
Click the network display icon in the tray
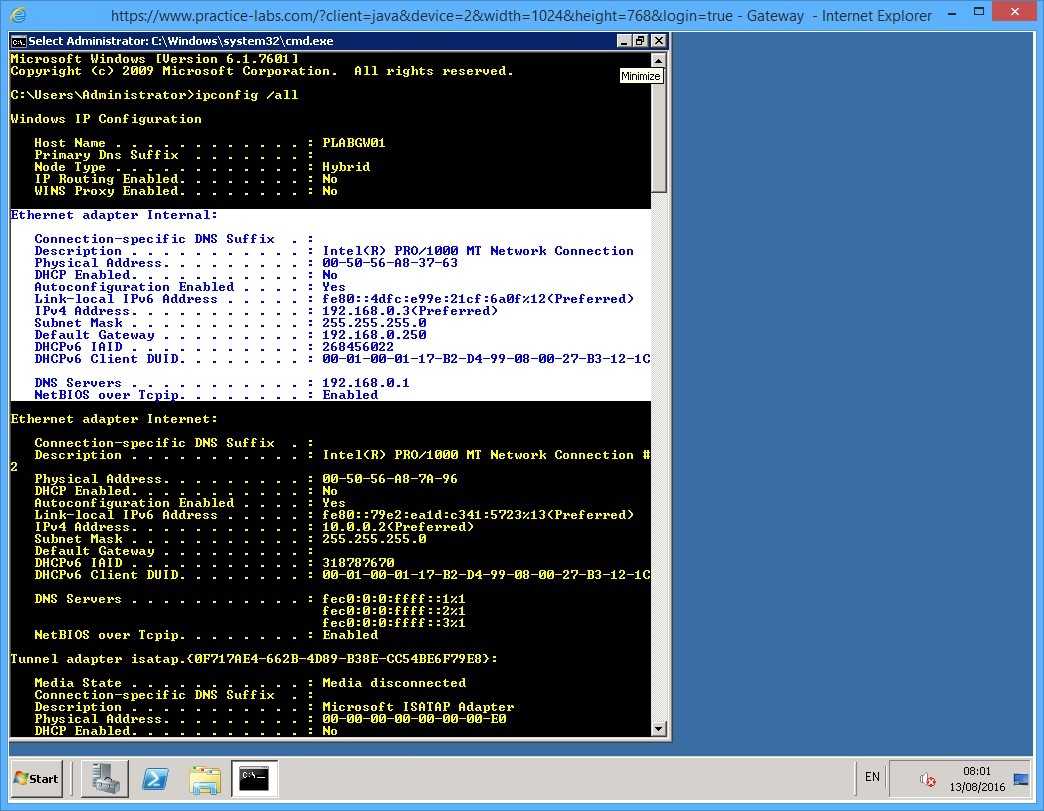tap(1019, 779)
